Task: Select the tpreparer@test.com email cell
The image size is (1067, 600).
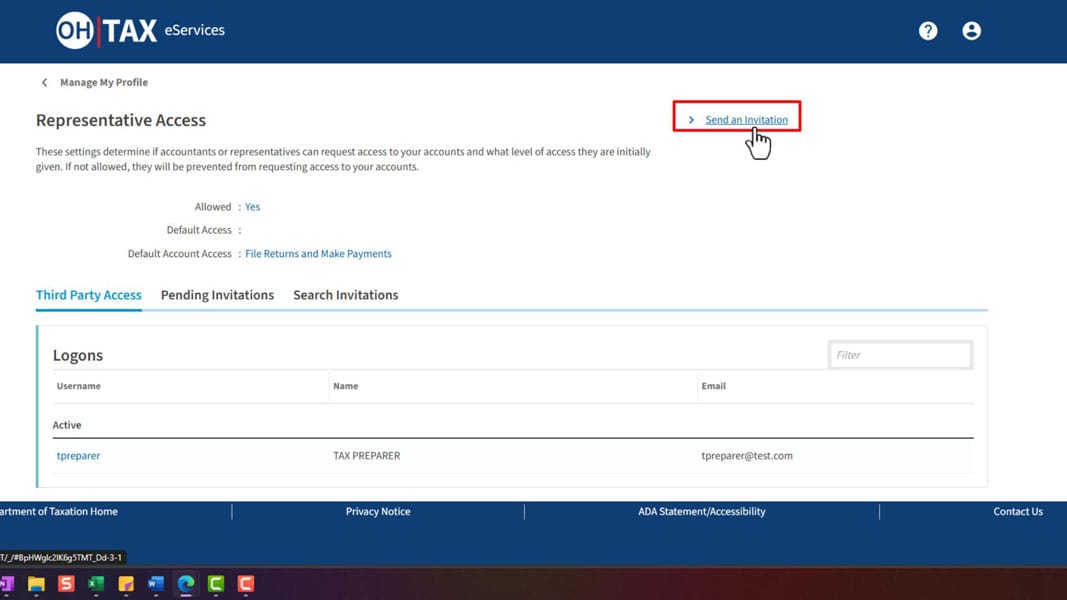Action: pos(746,456)
